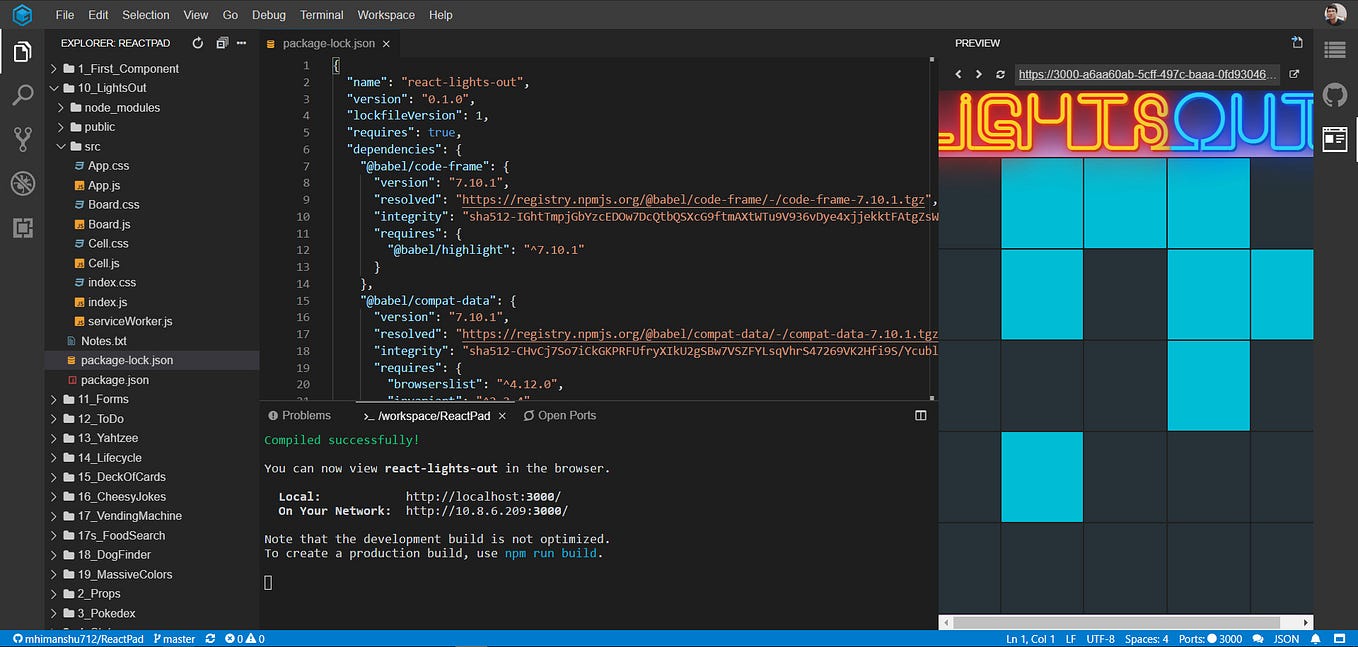Click the GitHub icon on the right sidebar

coord(1334,96)
